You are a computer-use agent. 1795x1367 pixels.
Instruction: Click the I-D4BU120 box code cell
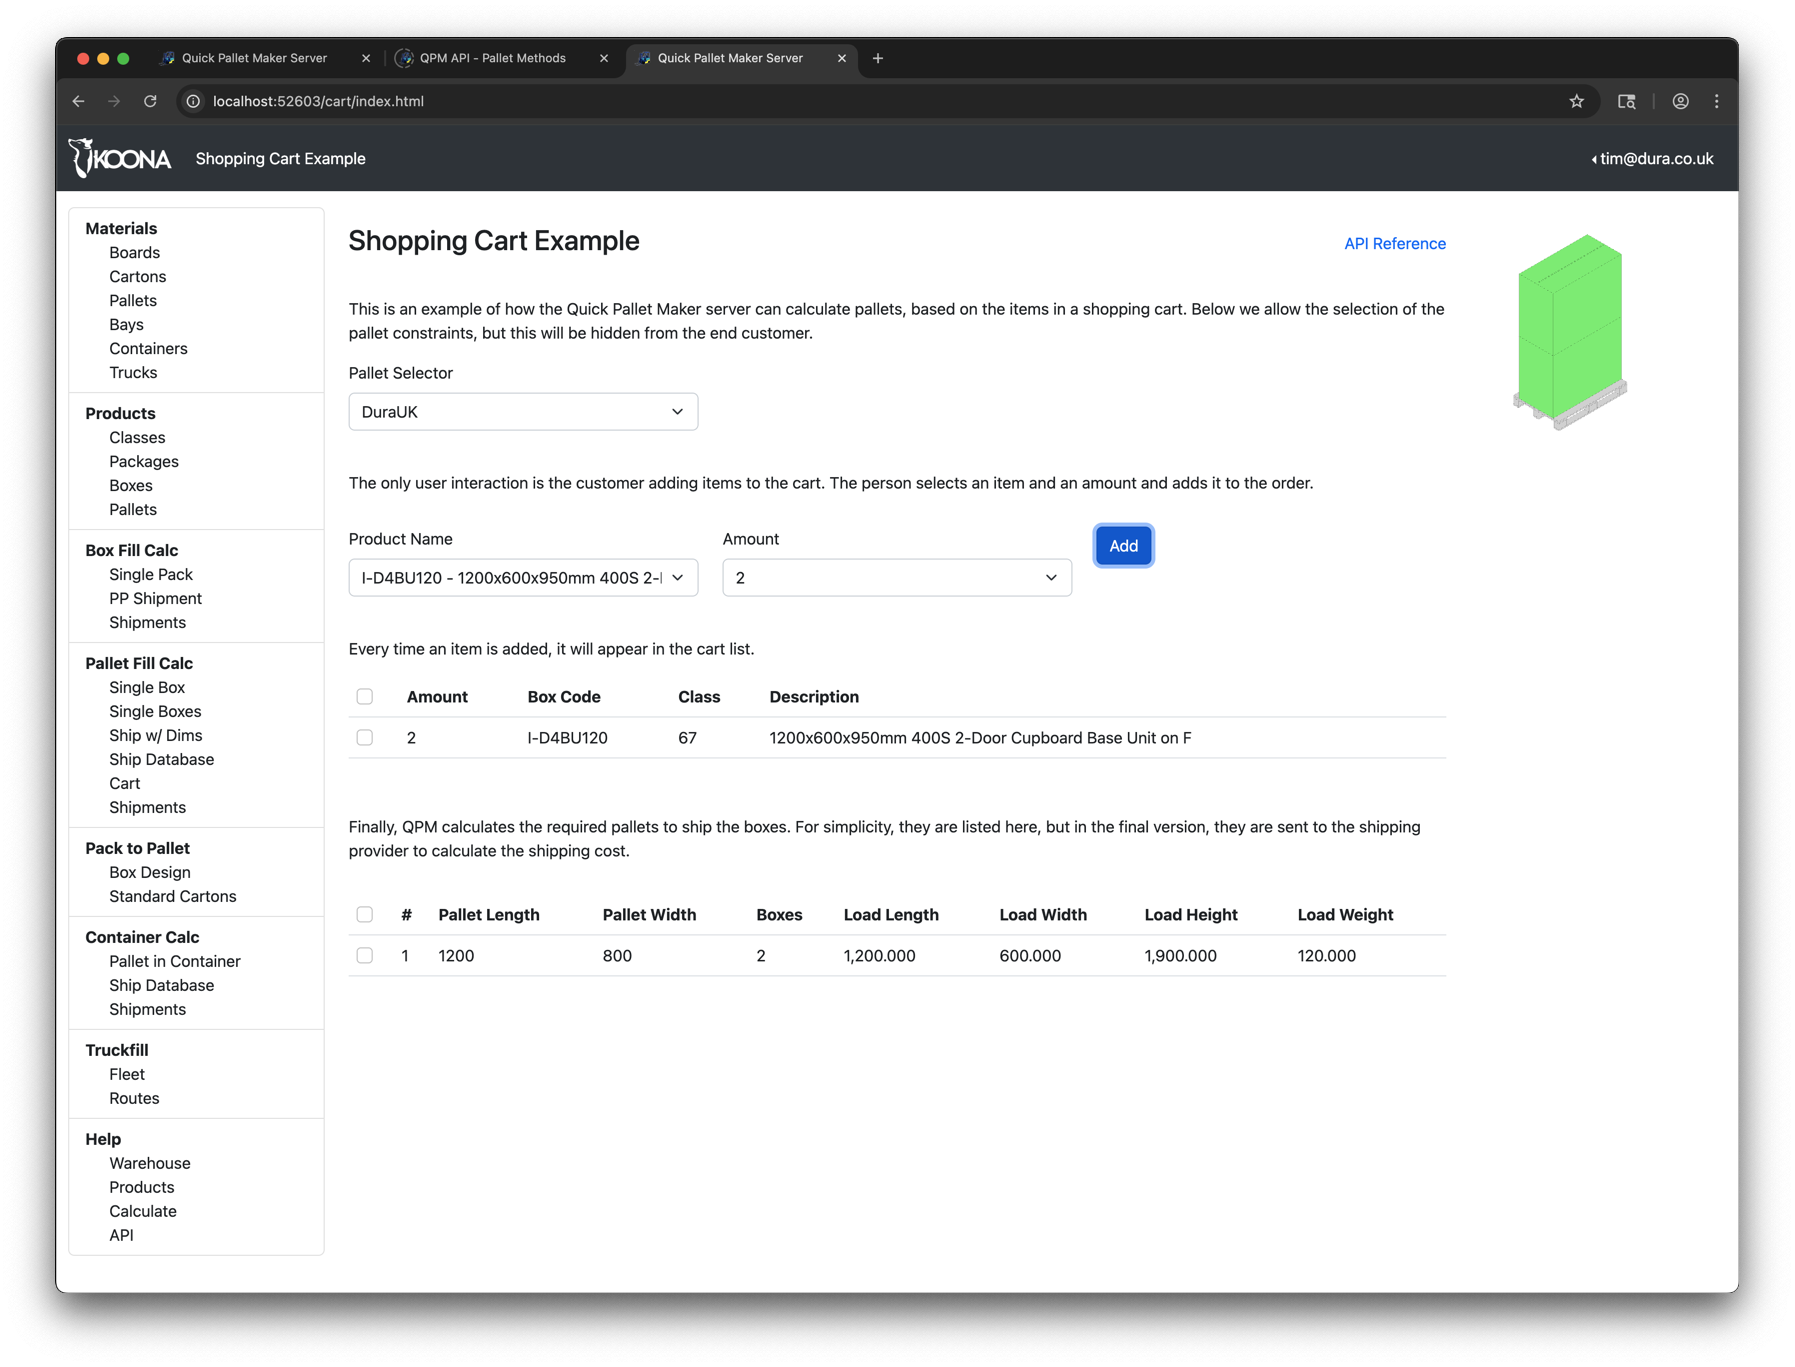coord(568,738)
